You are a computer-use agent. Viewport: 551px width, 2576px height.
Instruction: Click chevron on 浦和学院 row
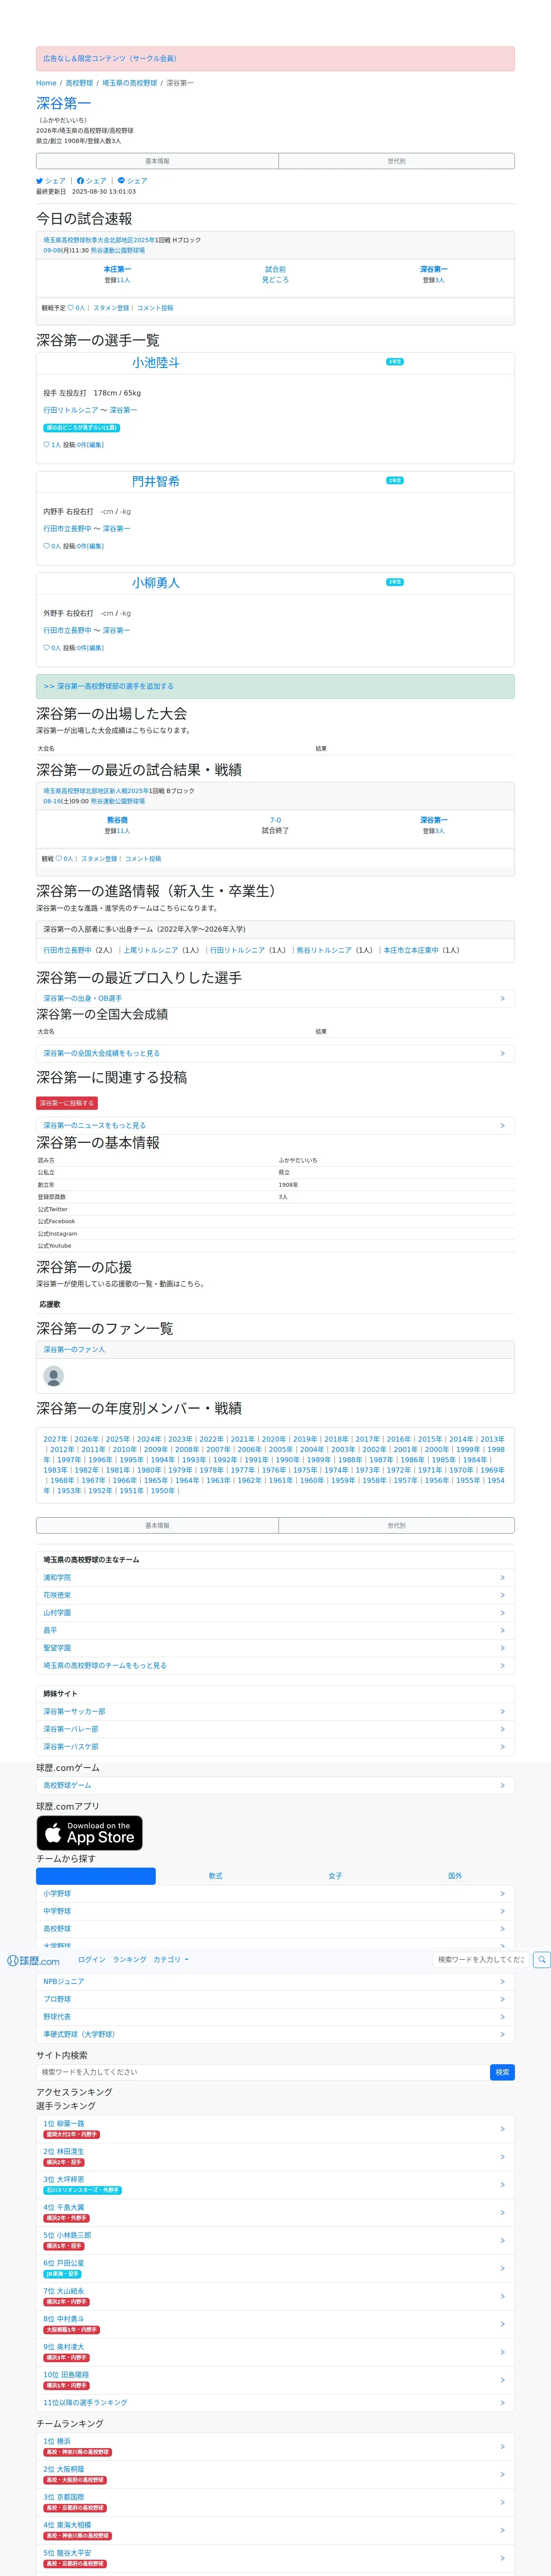tap(502, 1578)
